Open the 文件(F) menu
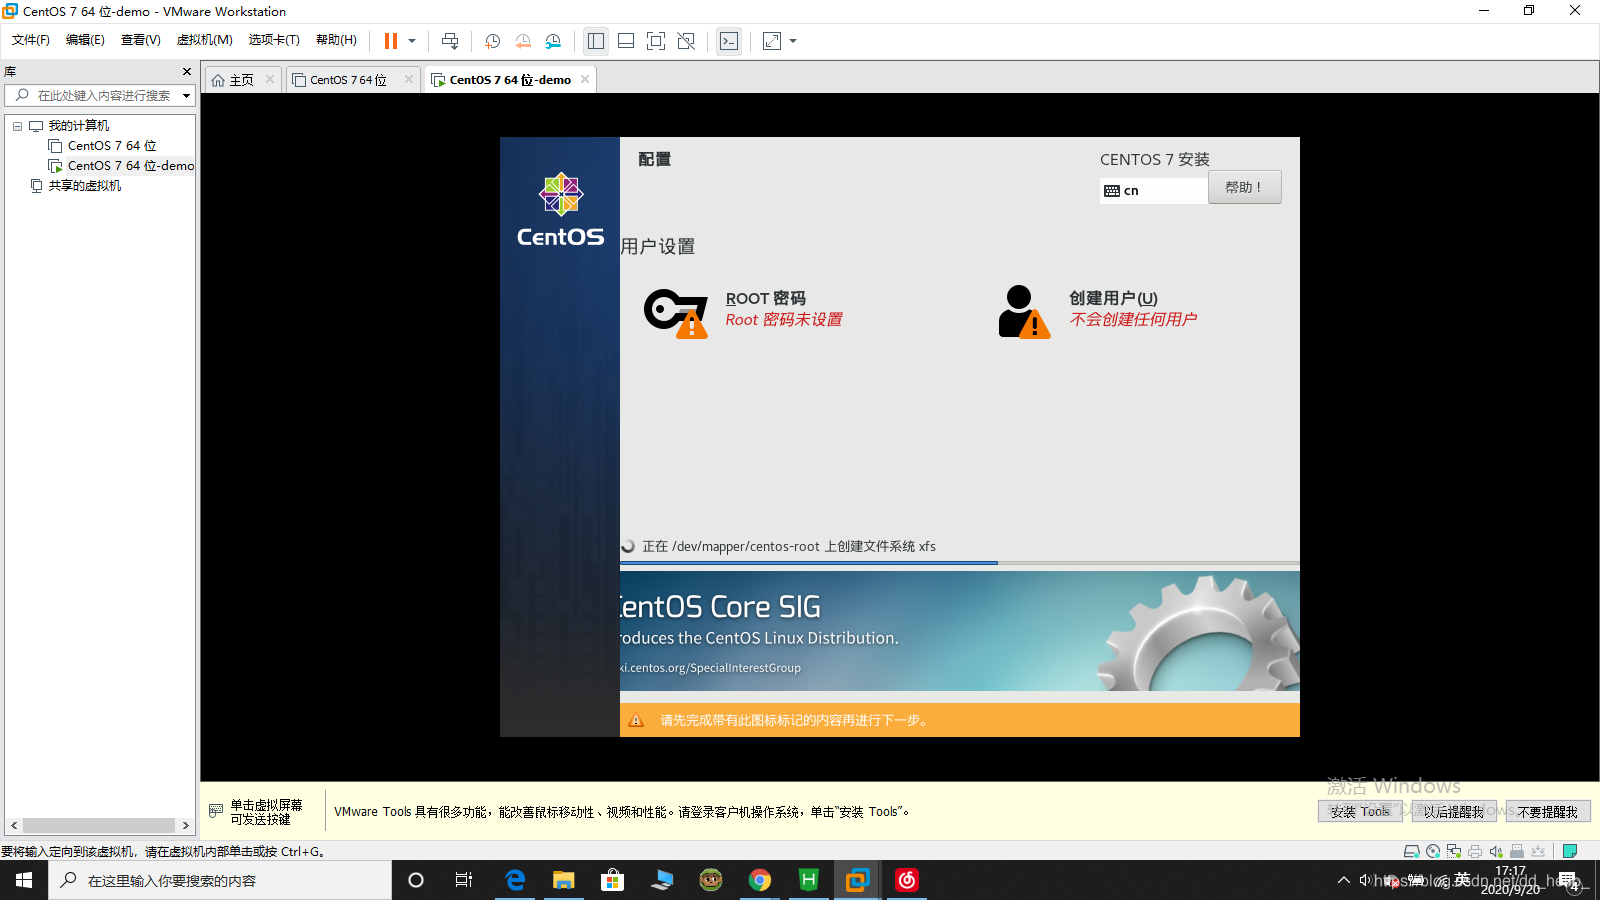Image resolution: width=1600 pixels, height=900 pixels. [x=31, y=40]
